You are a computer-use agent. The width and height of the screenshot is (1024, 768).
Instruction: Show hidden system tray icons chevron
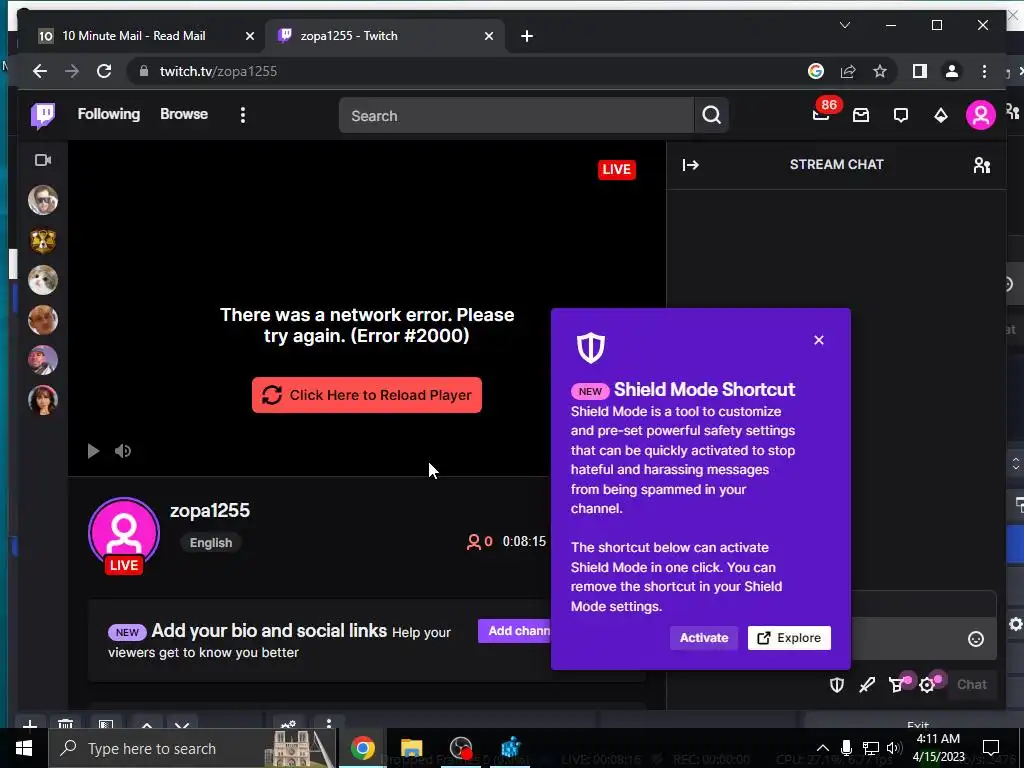[823, 748]
